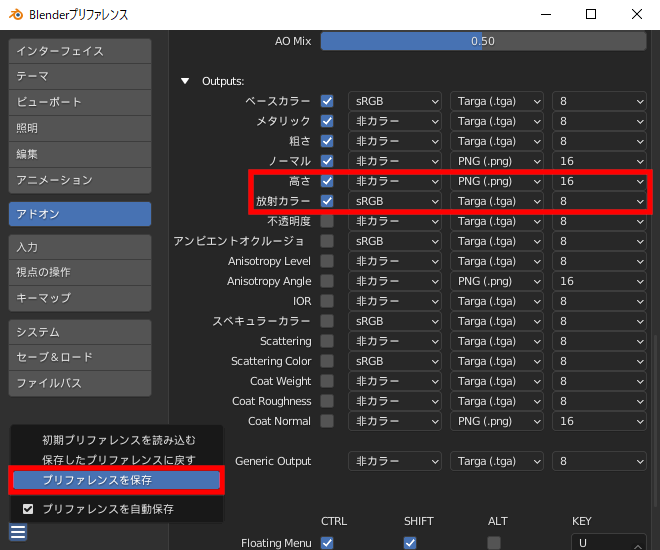This screenshot has height=550, width=660.
Task: Open スペキュラーカラー file format dropdown
Action: coord(497,321)
